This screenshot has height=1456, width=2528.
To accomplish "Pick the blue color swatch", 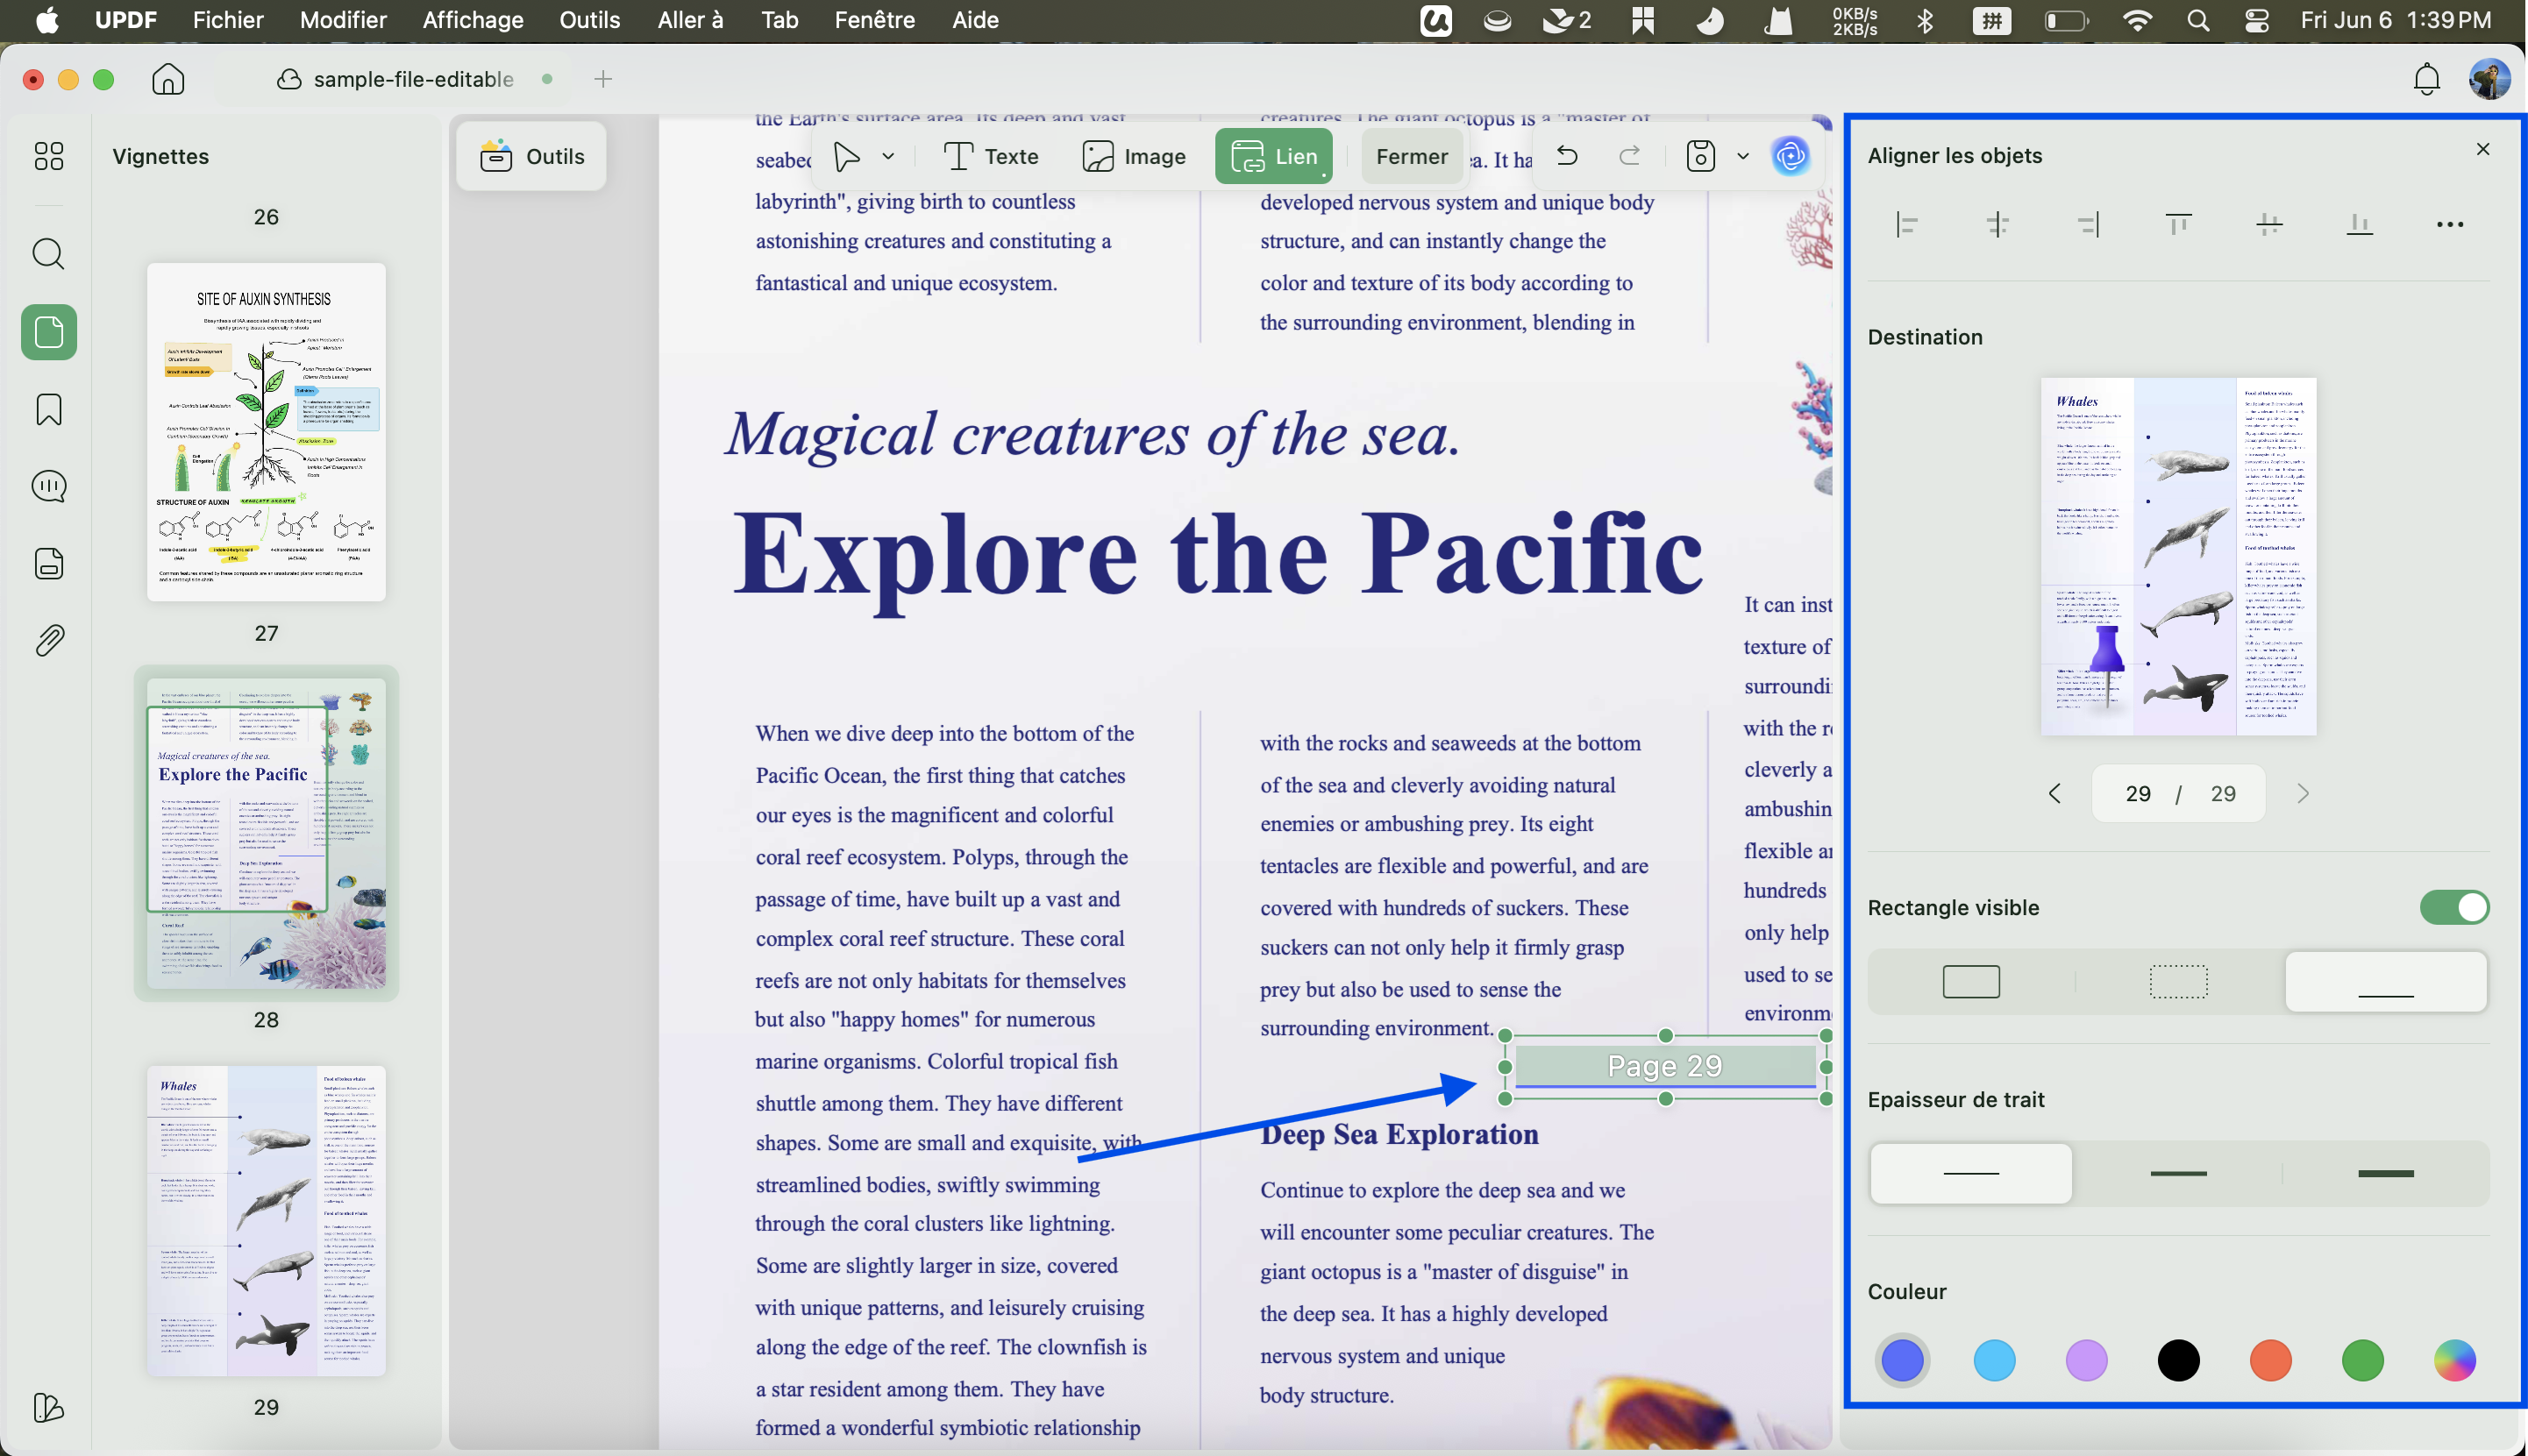I will tap(1902, 1361).
